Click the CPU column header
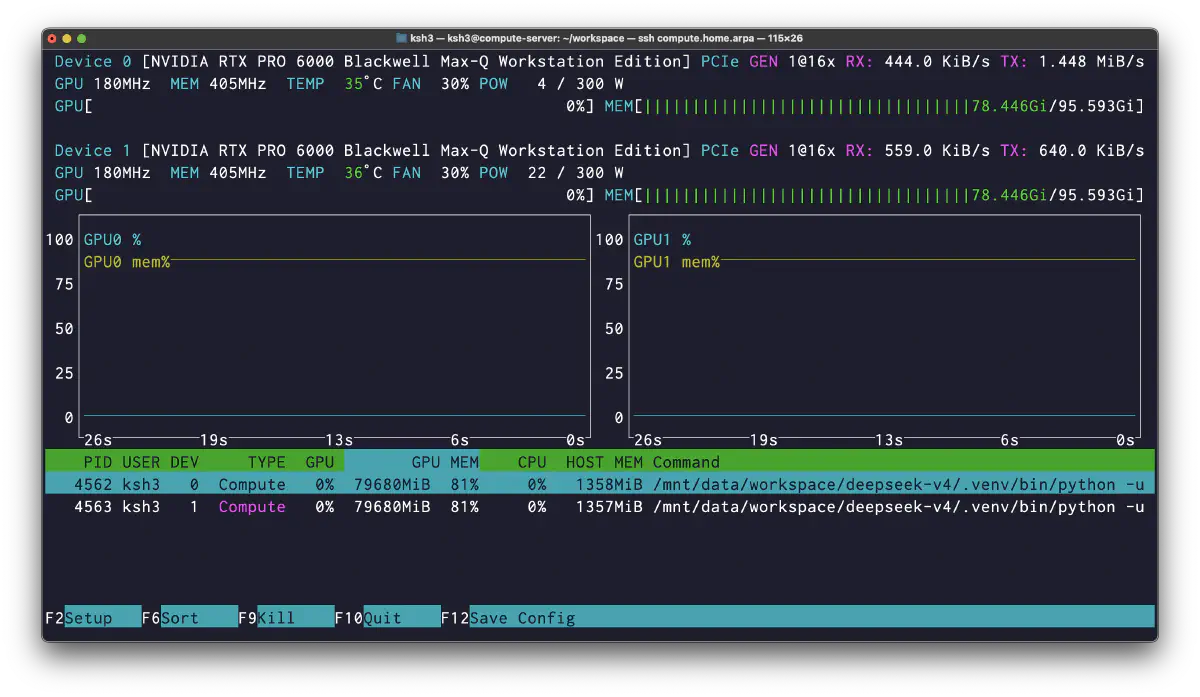Screen dimensions: 1200x697 pos(532,462)
